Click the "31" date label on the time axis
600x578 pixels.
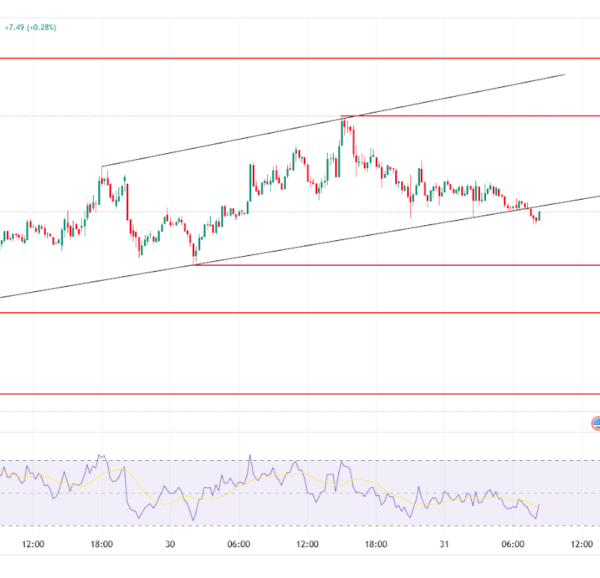tap(444, 544)
